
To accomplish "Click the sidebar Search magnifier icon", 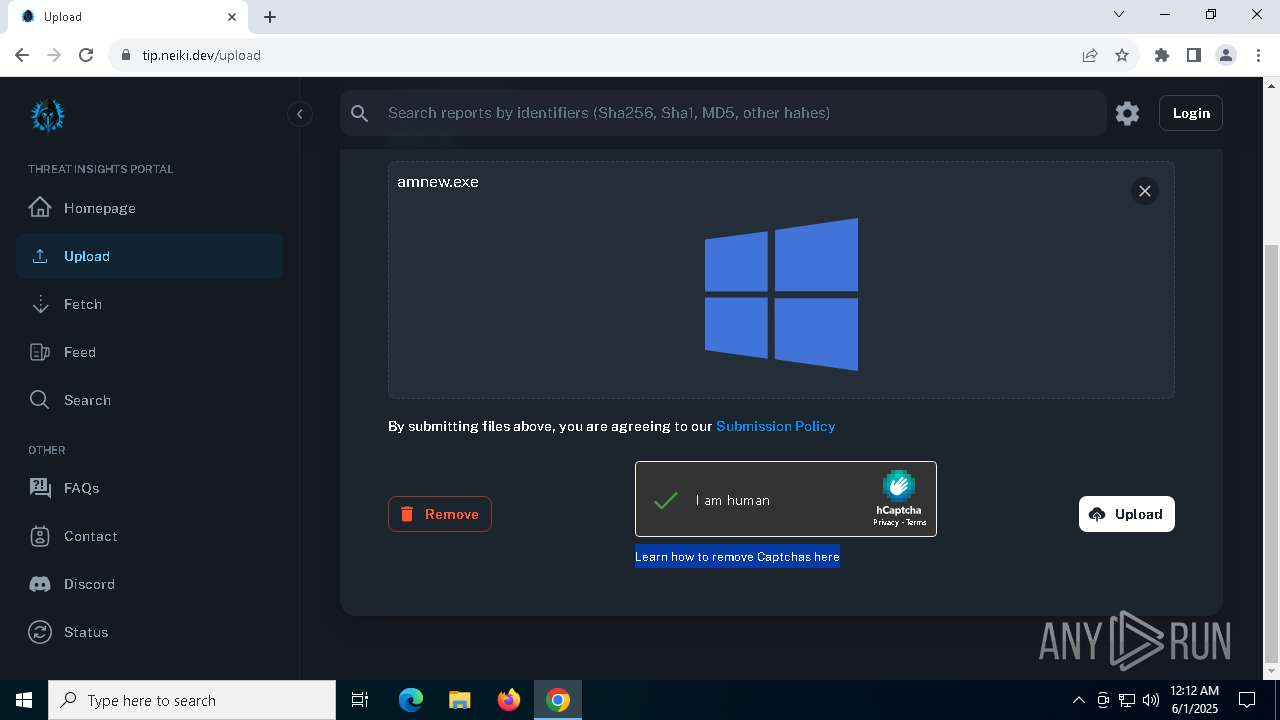I will 40,400.
